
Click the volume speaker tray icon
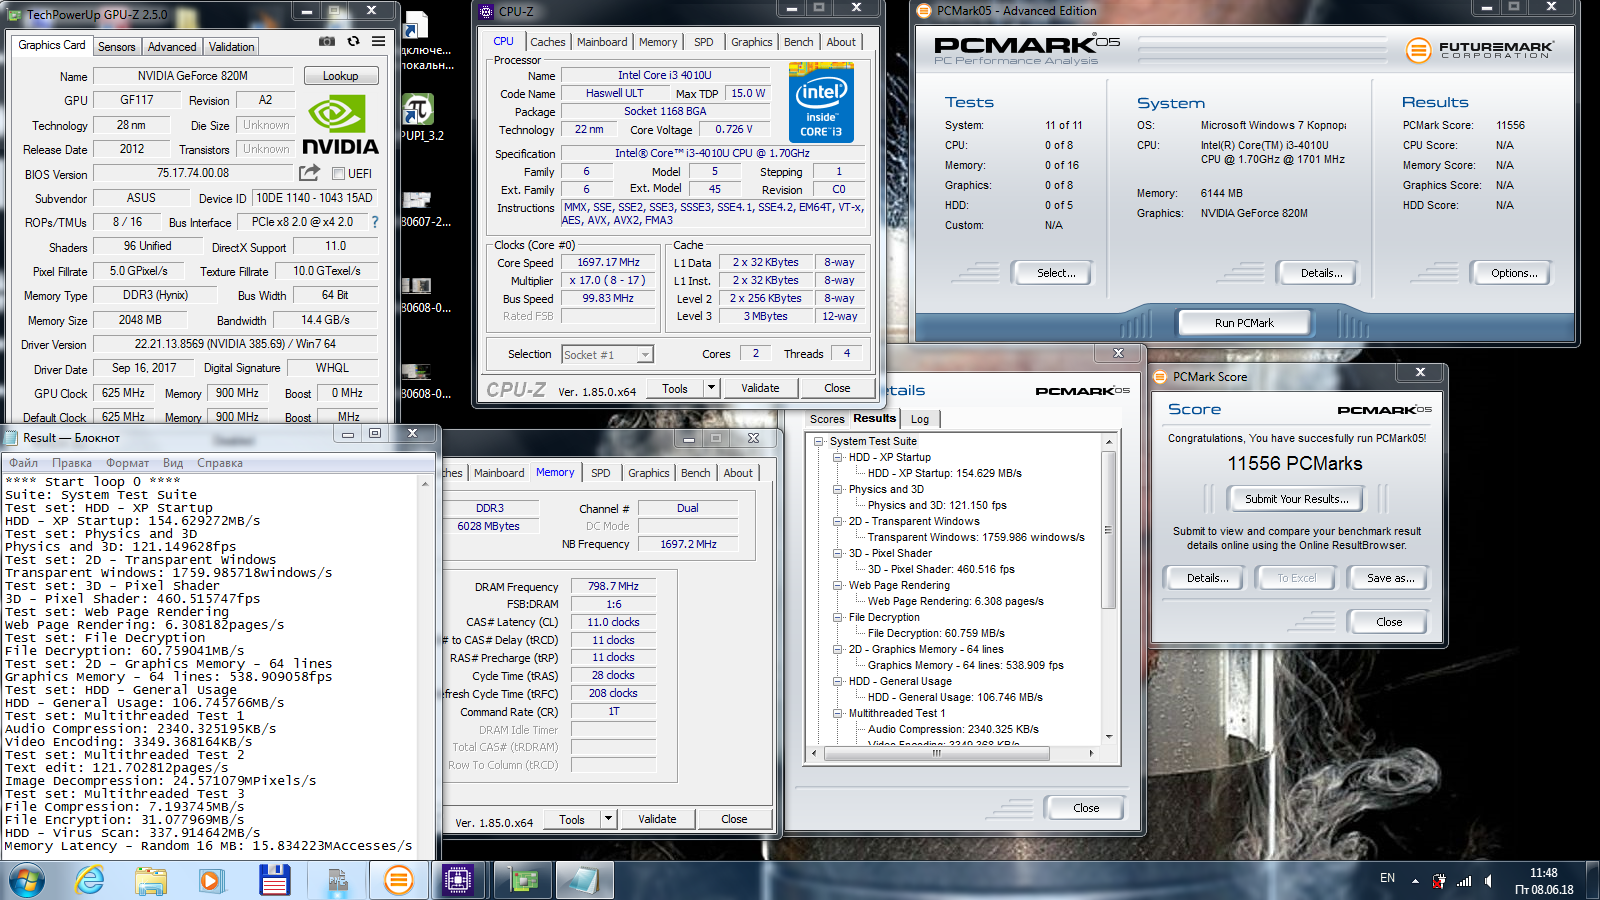click(x=1489, y=881)
